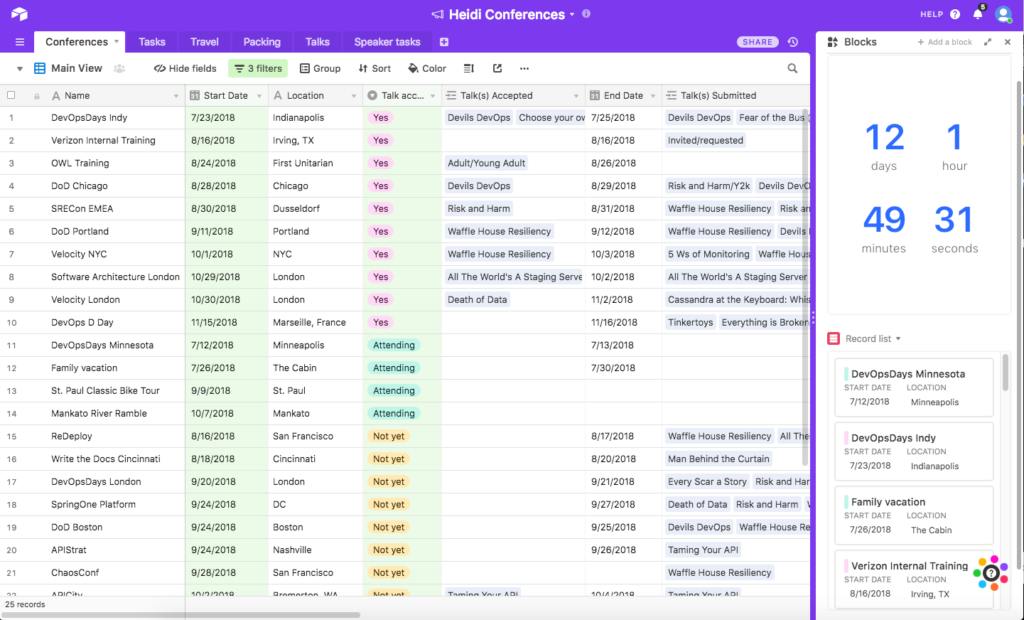This screenshot has width=1024, height=620.
Task: Click the Sort button
Action: (x=374, y=69)
